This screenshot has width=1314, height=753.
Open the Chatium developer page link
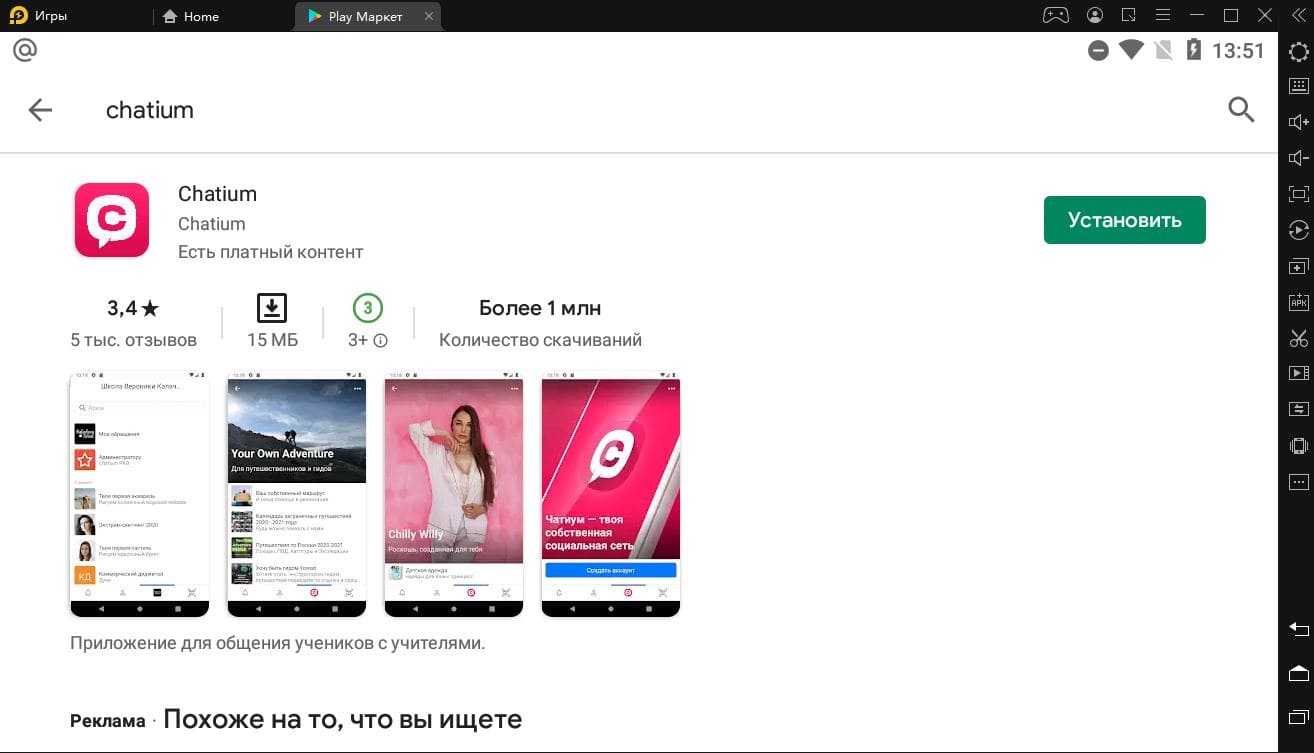point(211,224)
